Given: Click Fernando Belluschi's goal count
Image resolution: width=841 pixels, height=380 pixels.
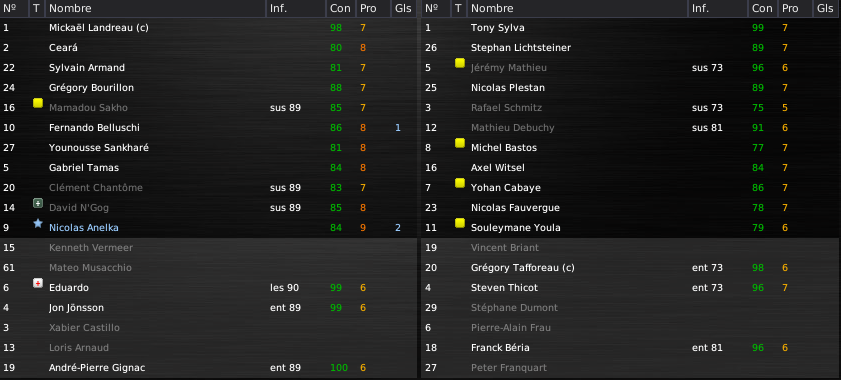Looking at the screenshot, I should [398, 128].
